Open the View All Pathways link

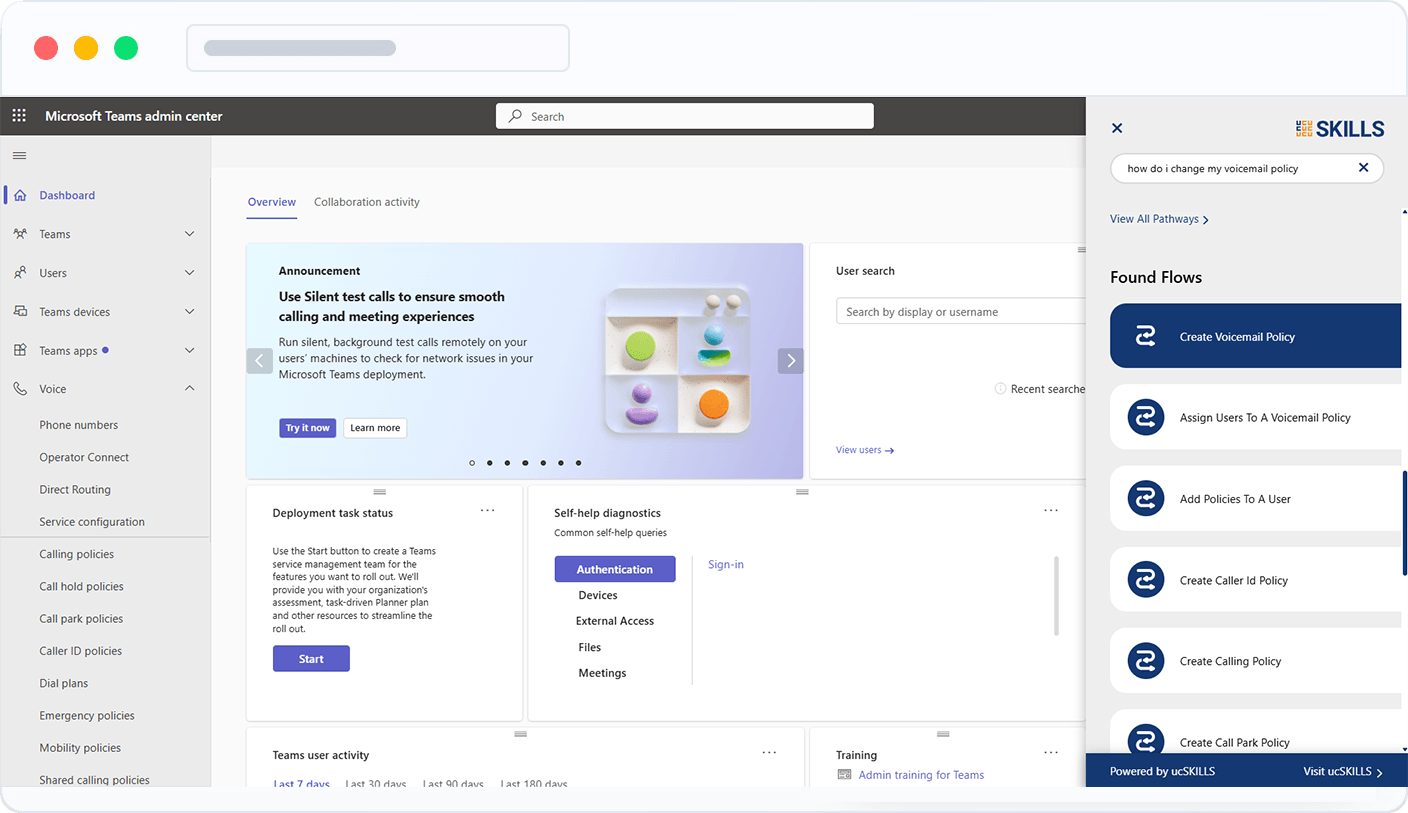(1159, 219)
